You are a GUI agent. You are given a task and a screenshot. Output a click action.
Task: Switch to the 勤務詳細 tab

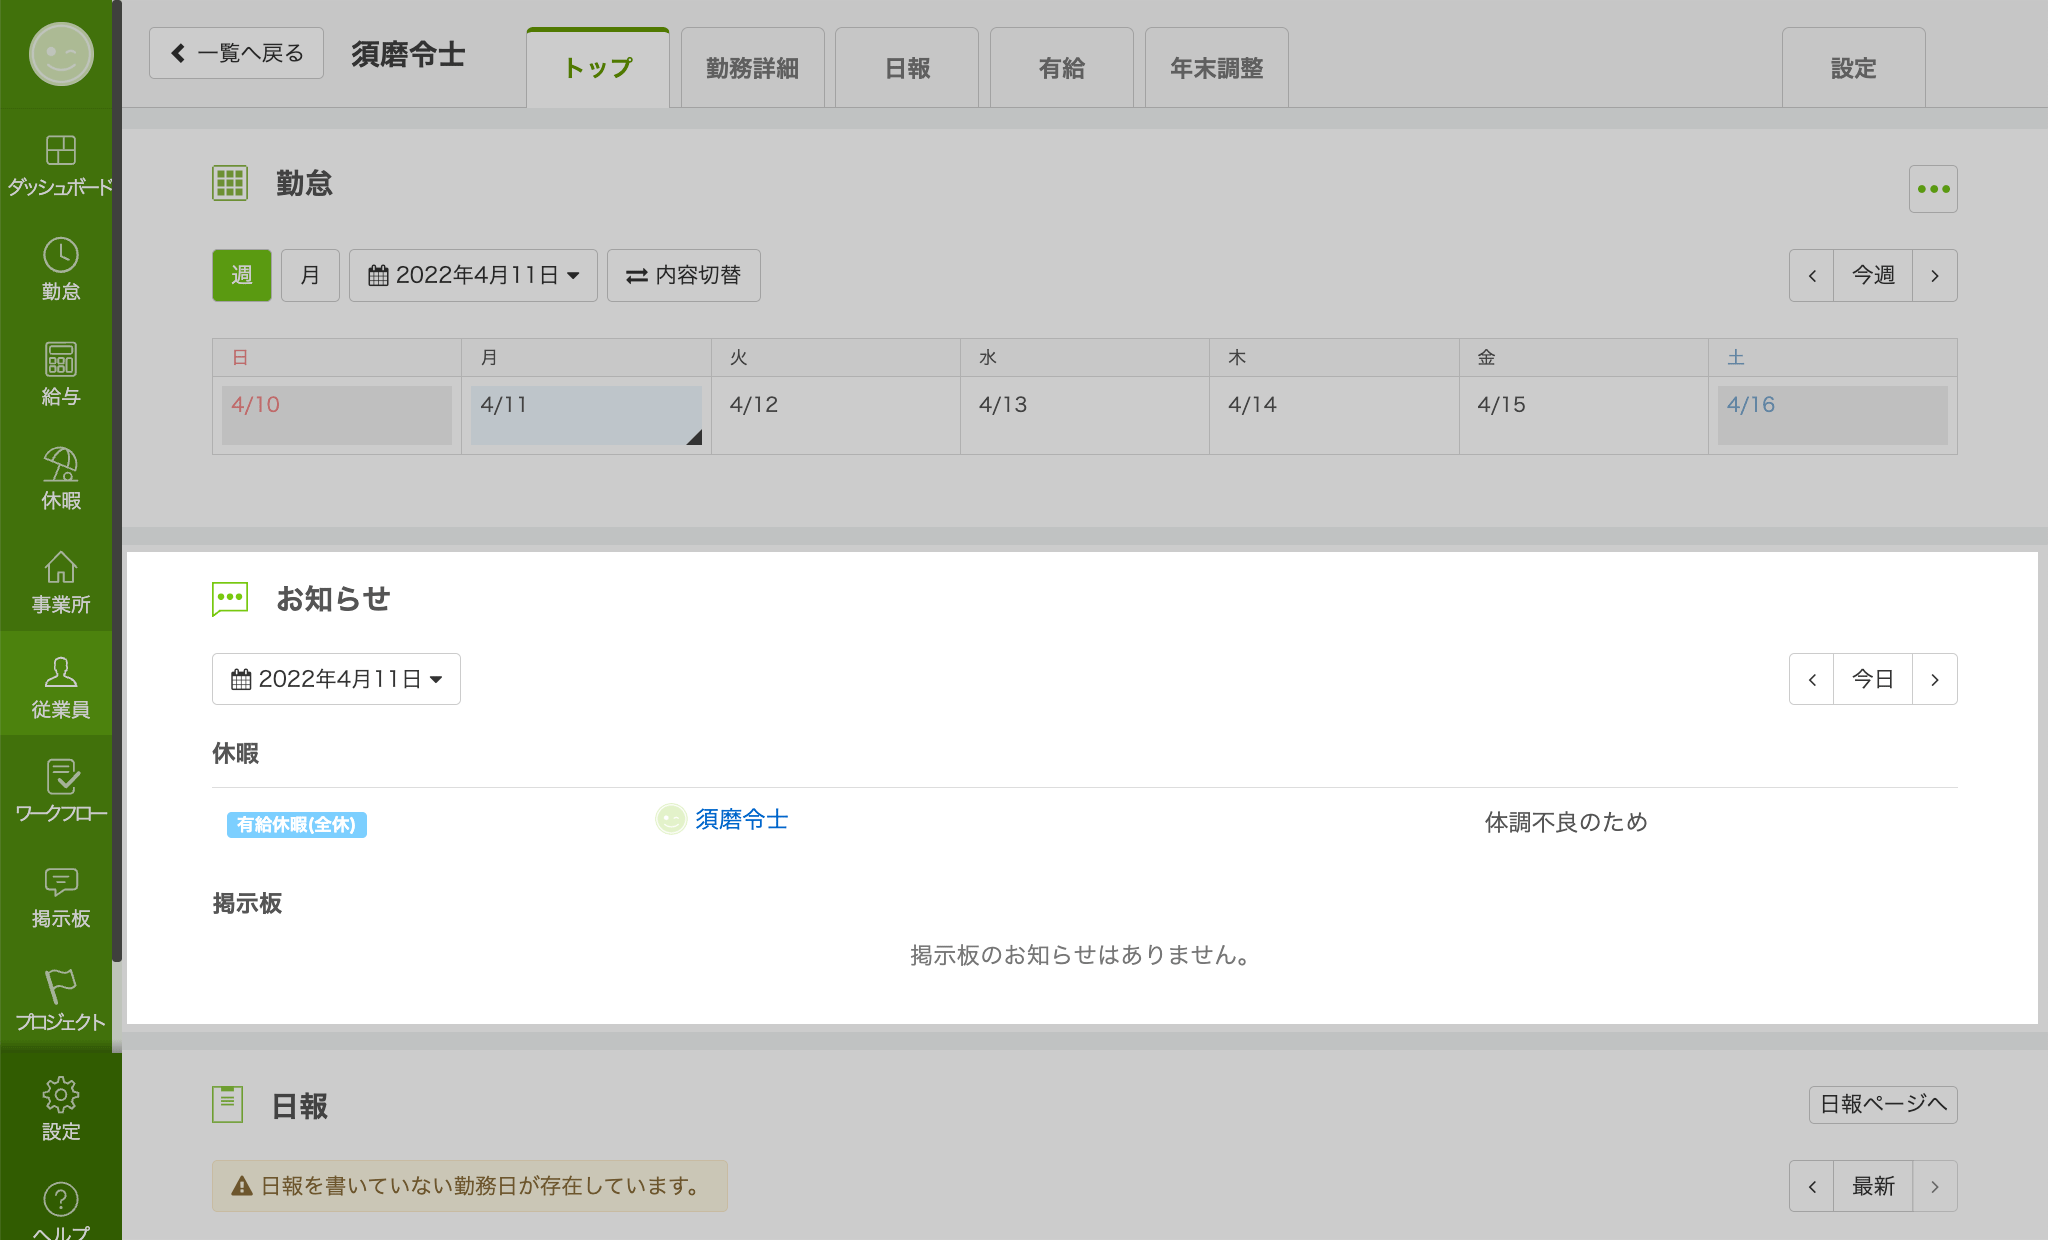point(752,68)
